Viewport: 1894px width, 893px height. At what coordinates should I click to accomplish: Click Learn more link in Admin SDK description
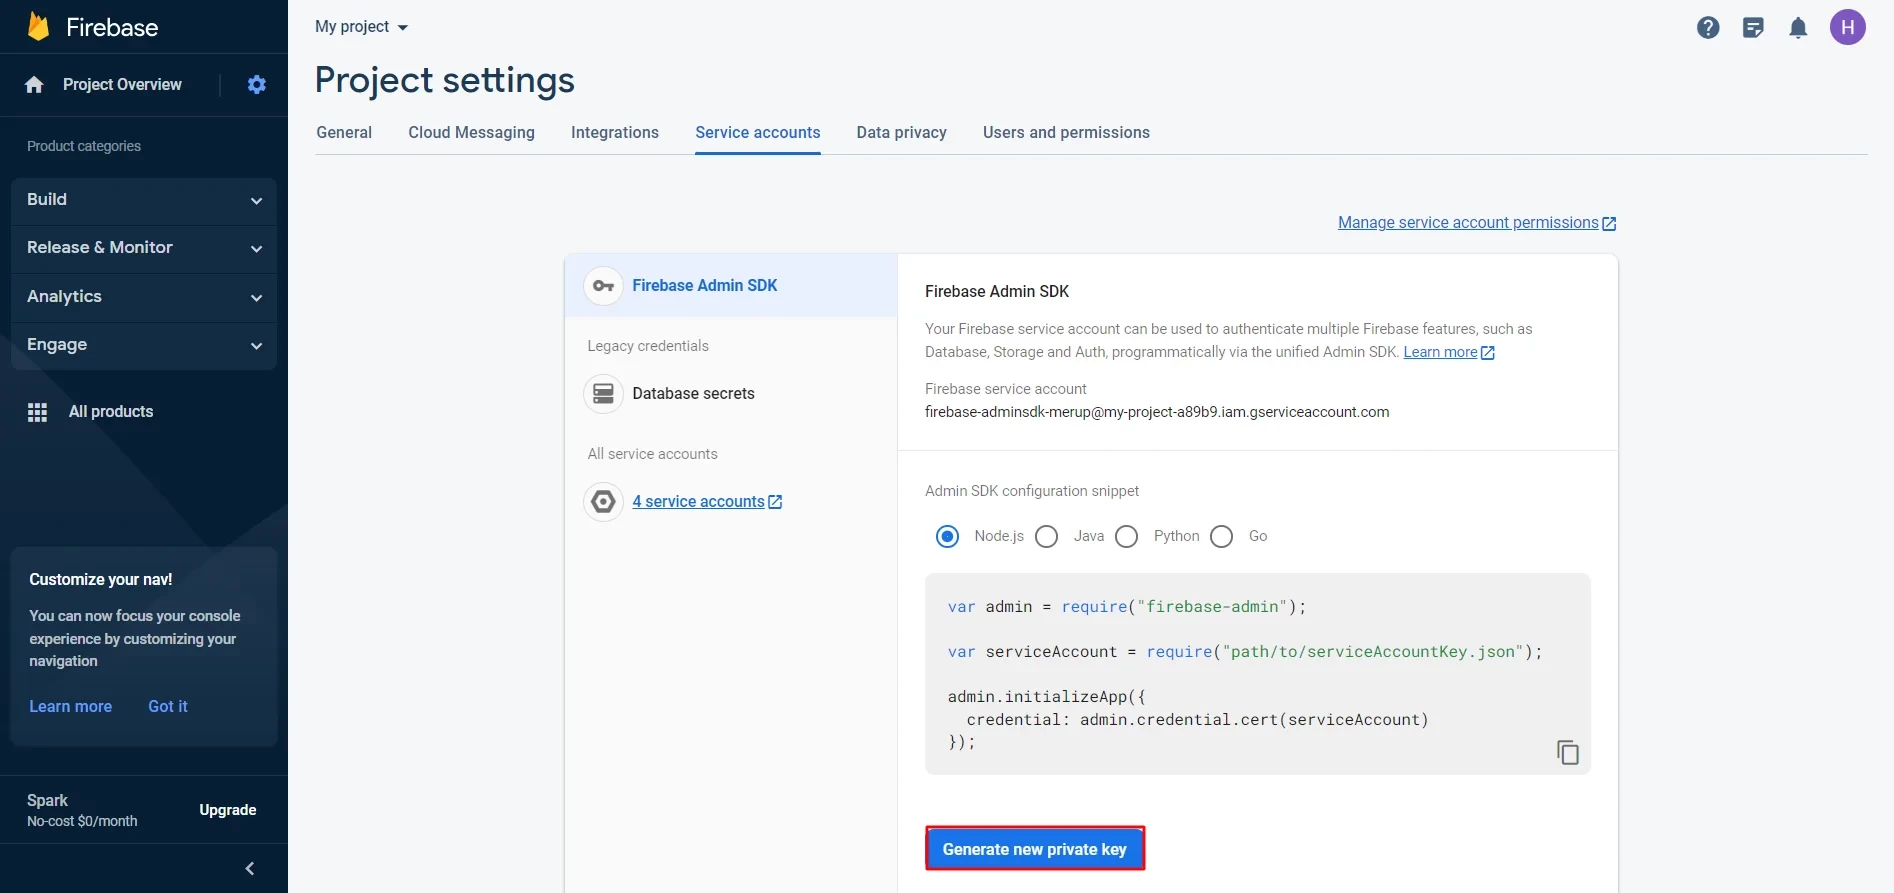click(1449, 352)
